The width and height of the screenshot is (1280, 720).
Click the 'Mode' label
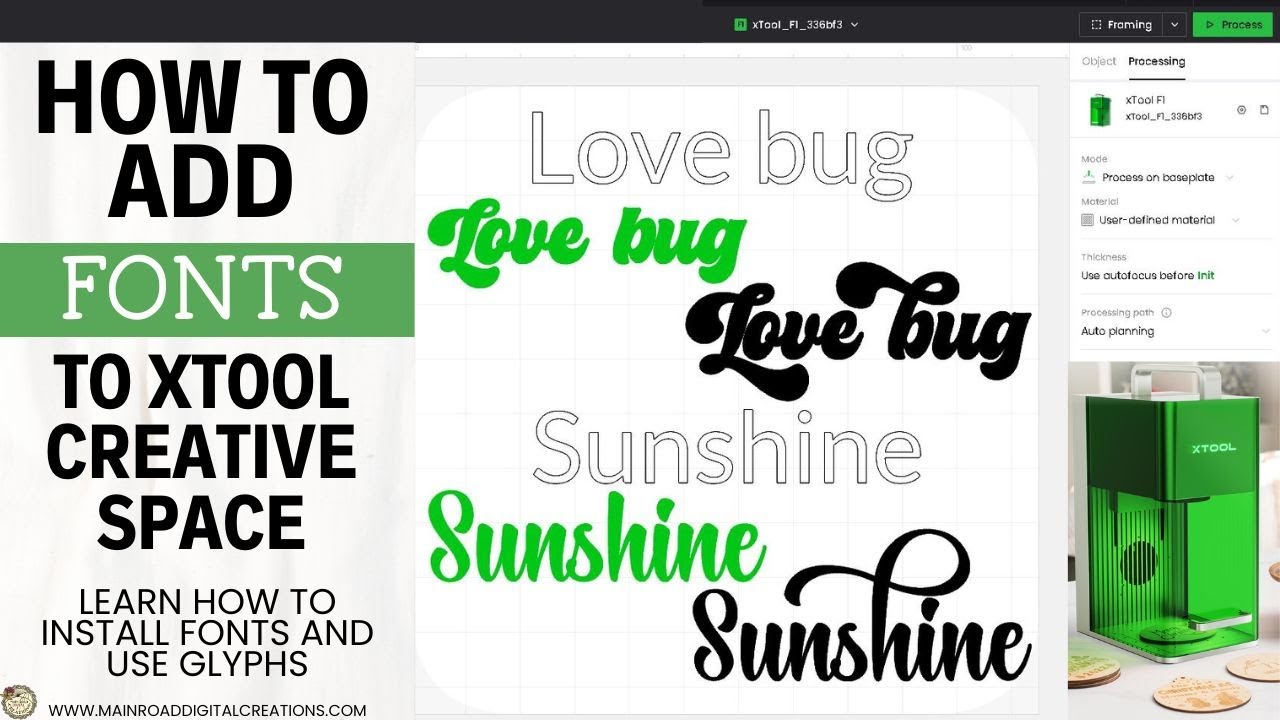point(1094,159)
